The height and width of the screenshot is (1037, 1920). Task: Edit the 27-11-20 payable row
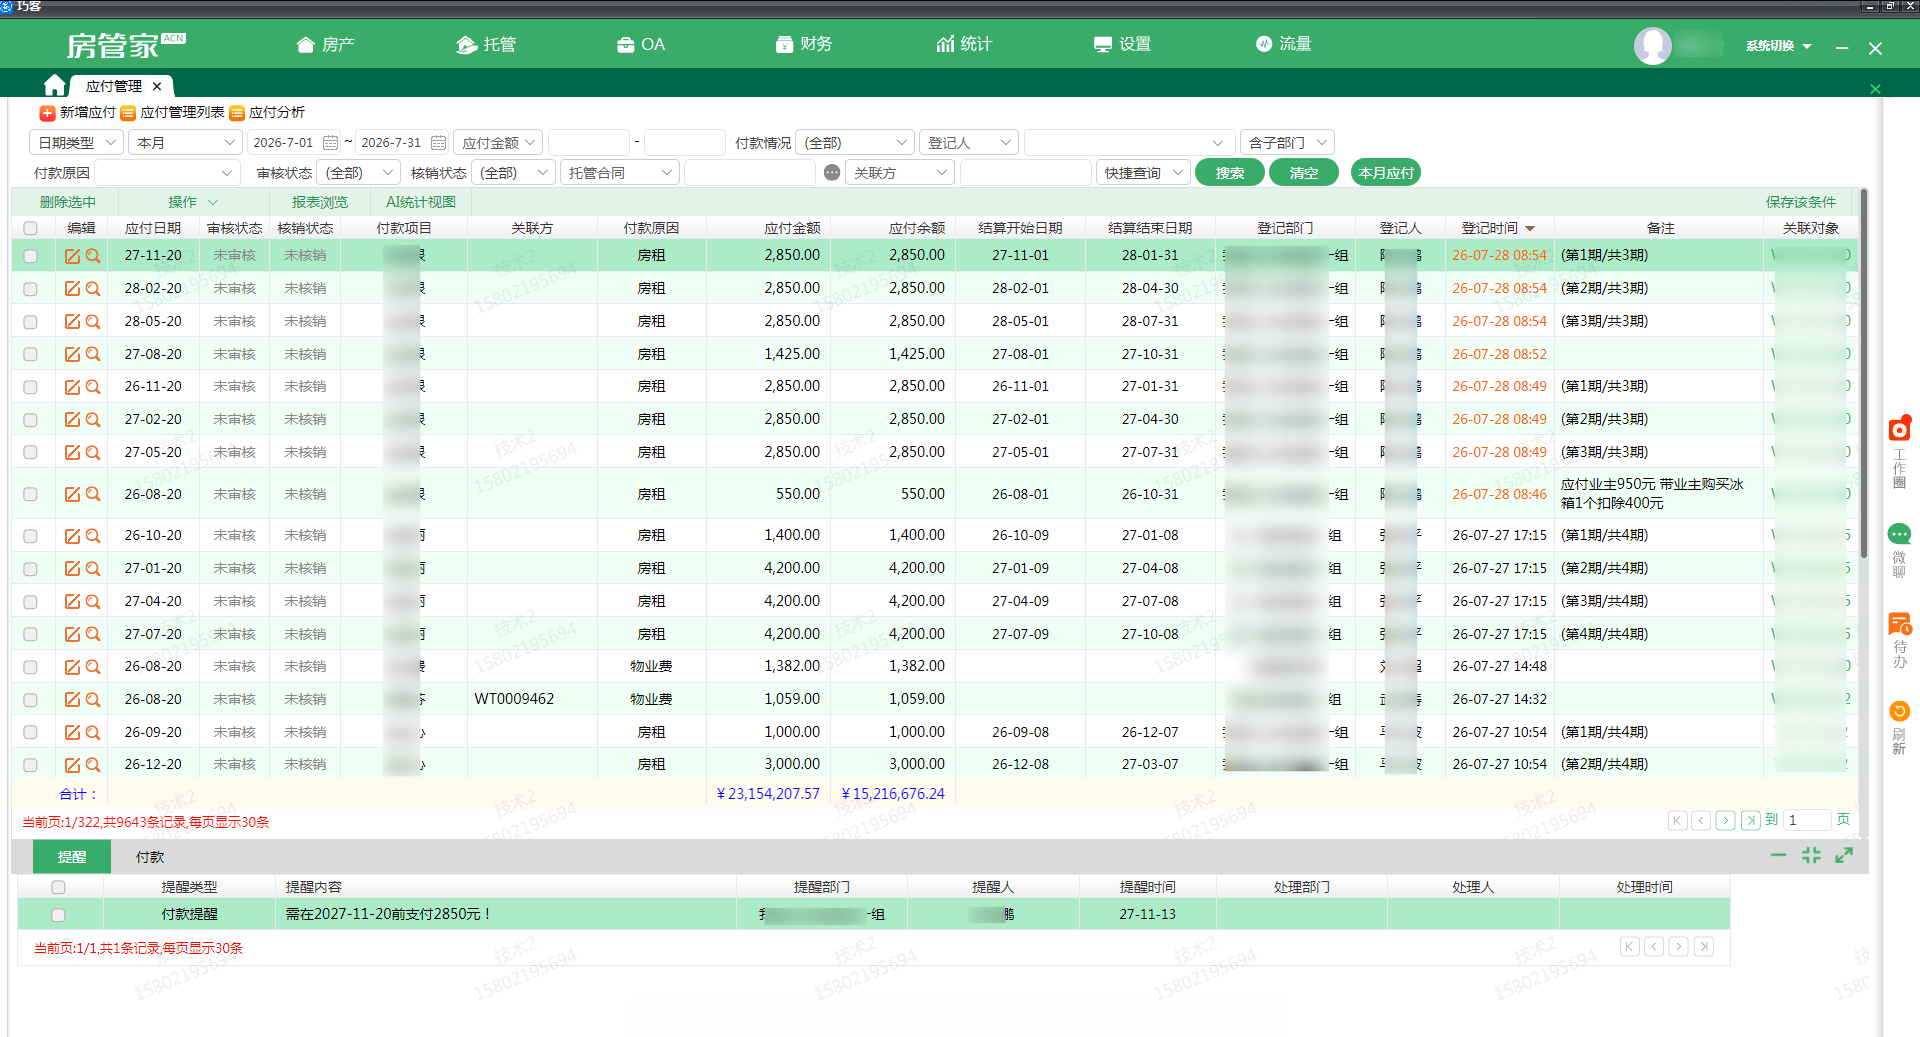tap(72, 256)
